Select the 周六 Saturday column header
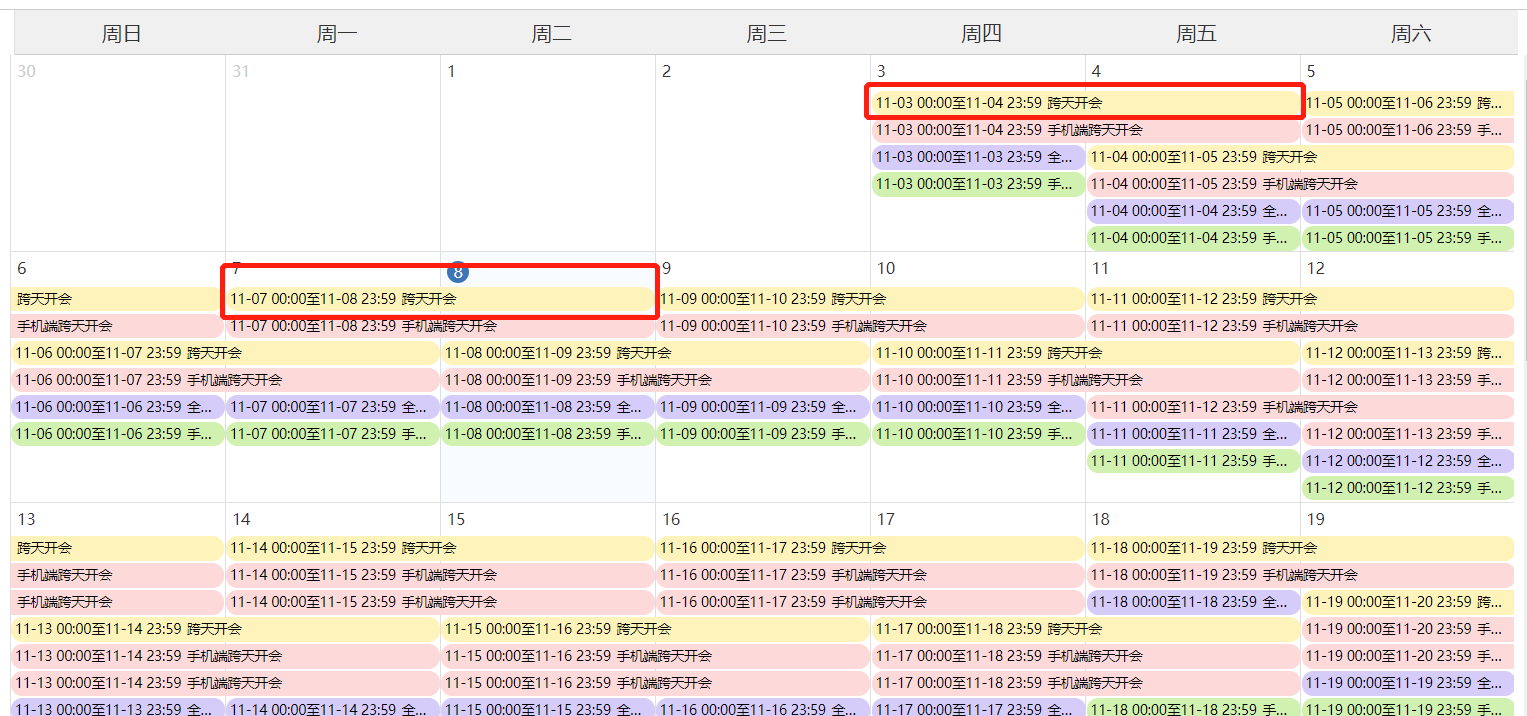The width and height of the screenshot is (1527, 716). click(x=1411, y=32)
